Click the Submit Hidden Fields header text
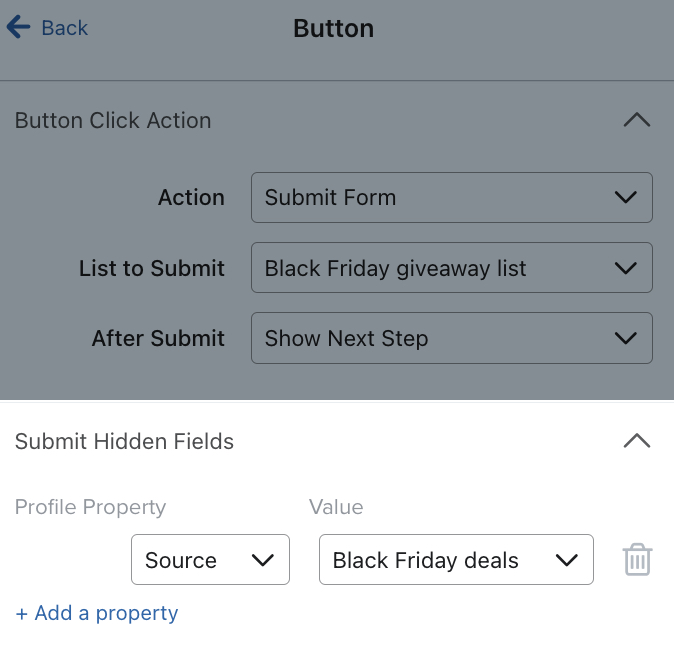The width and height of the screenshot is (674, 662). [124, 441]
